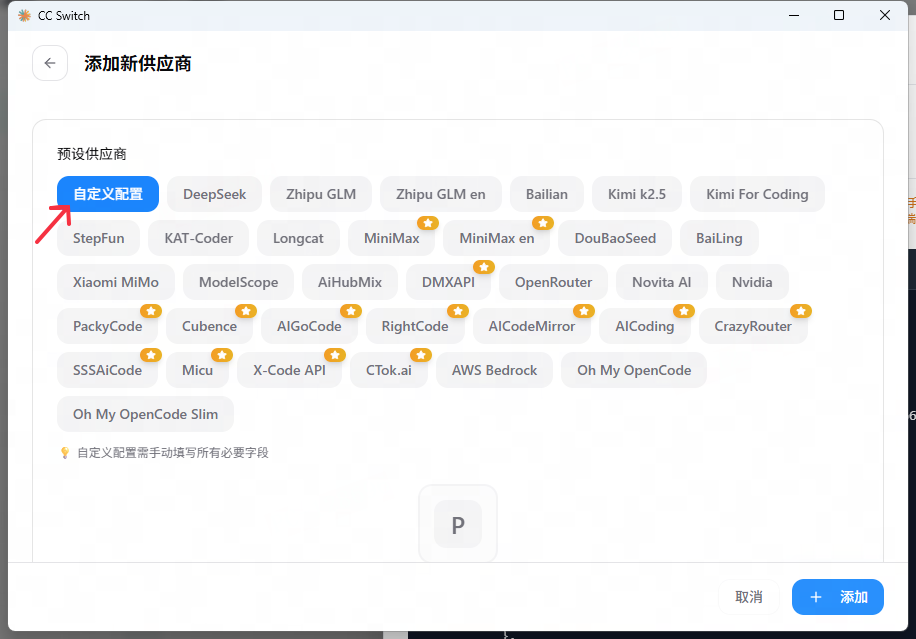Select the AICodeMirror provider
Screen dimensions: 916x639
pos(532,326)
